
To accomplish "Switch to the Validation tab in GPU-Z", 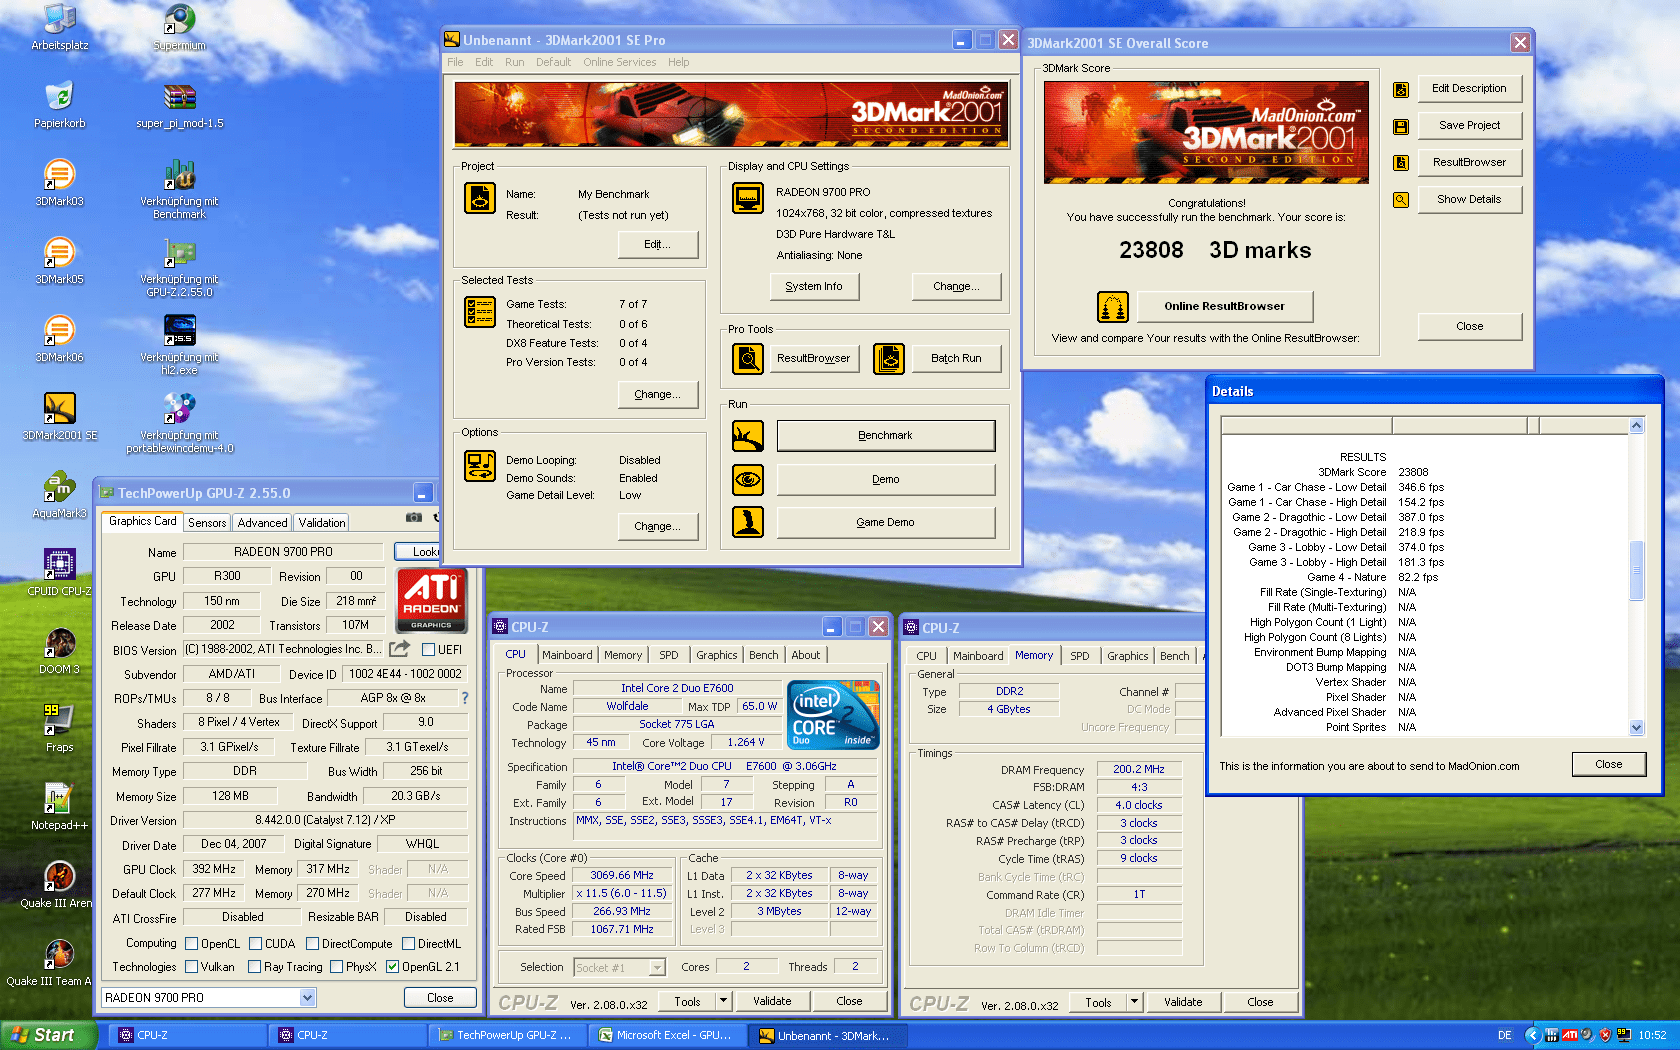I will pos(322,523).
